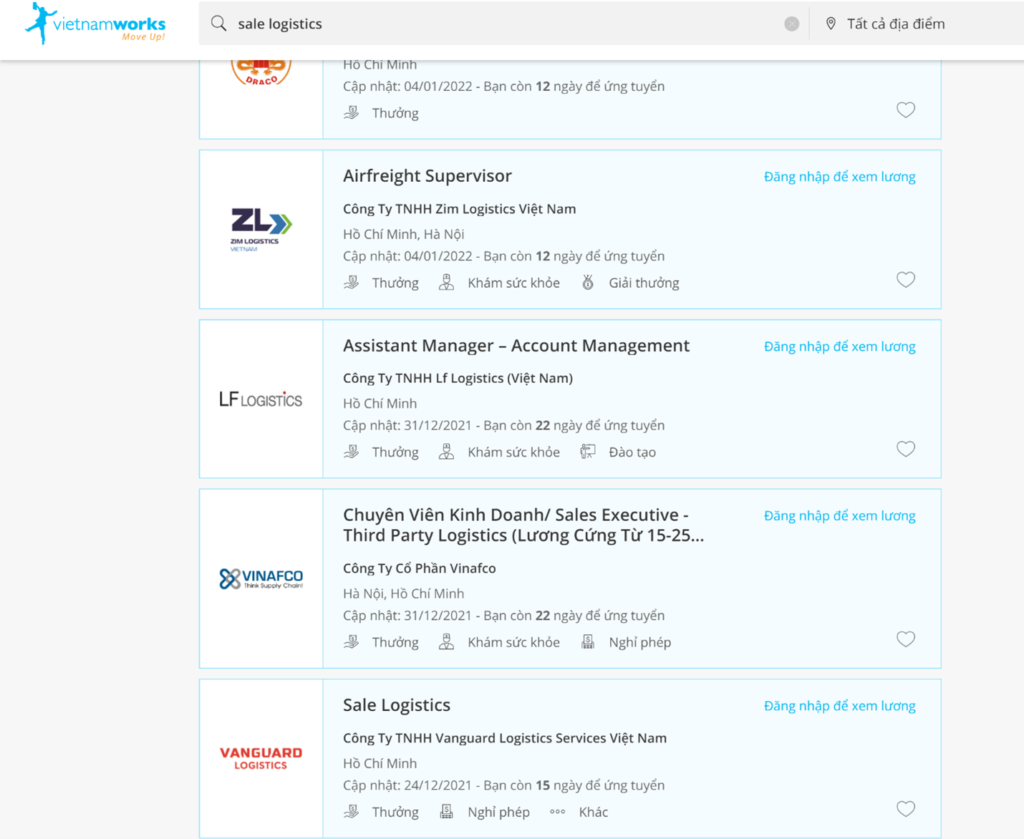Click 'Hà Nội, Hồ Chí Minh' location text

click(404, 594)
